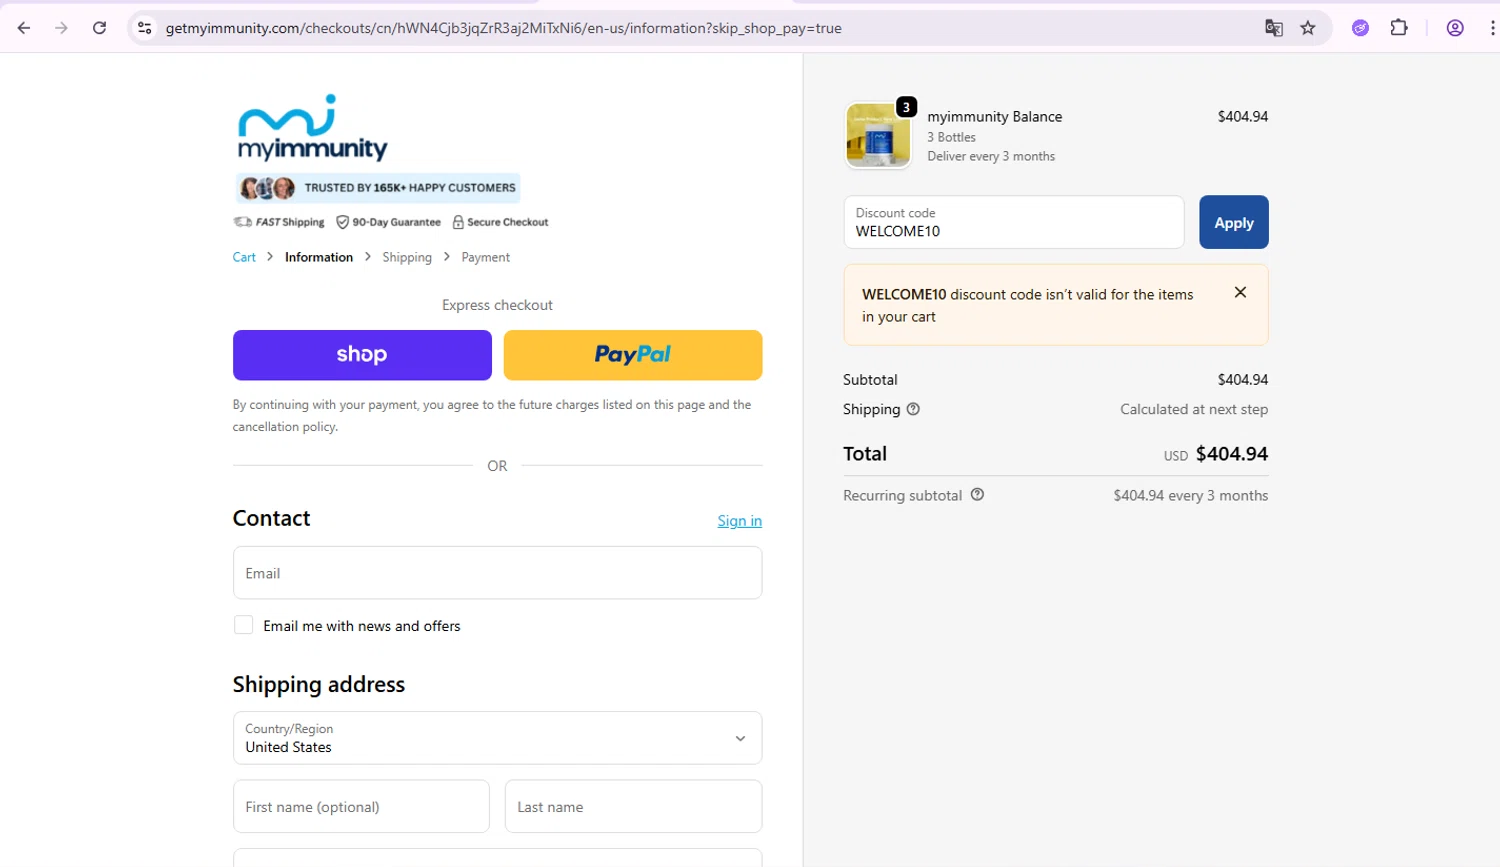Viewport: 1500px width, 867px height.
Task: Click the Shipping help question icon
Action: coord(913,409)
